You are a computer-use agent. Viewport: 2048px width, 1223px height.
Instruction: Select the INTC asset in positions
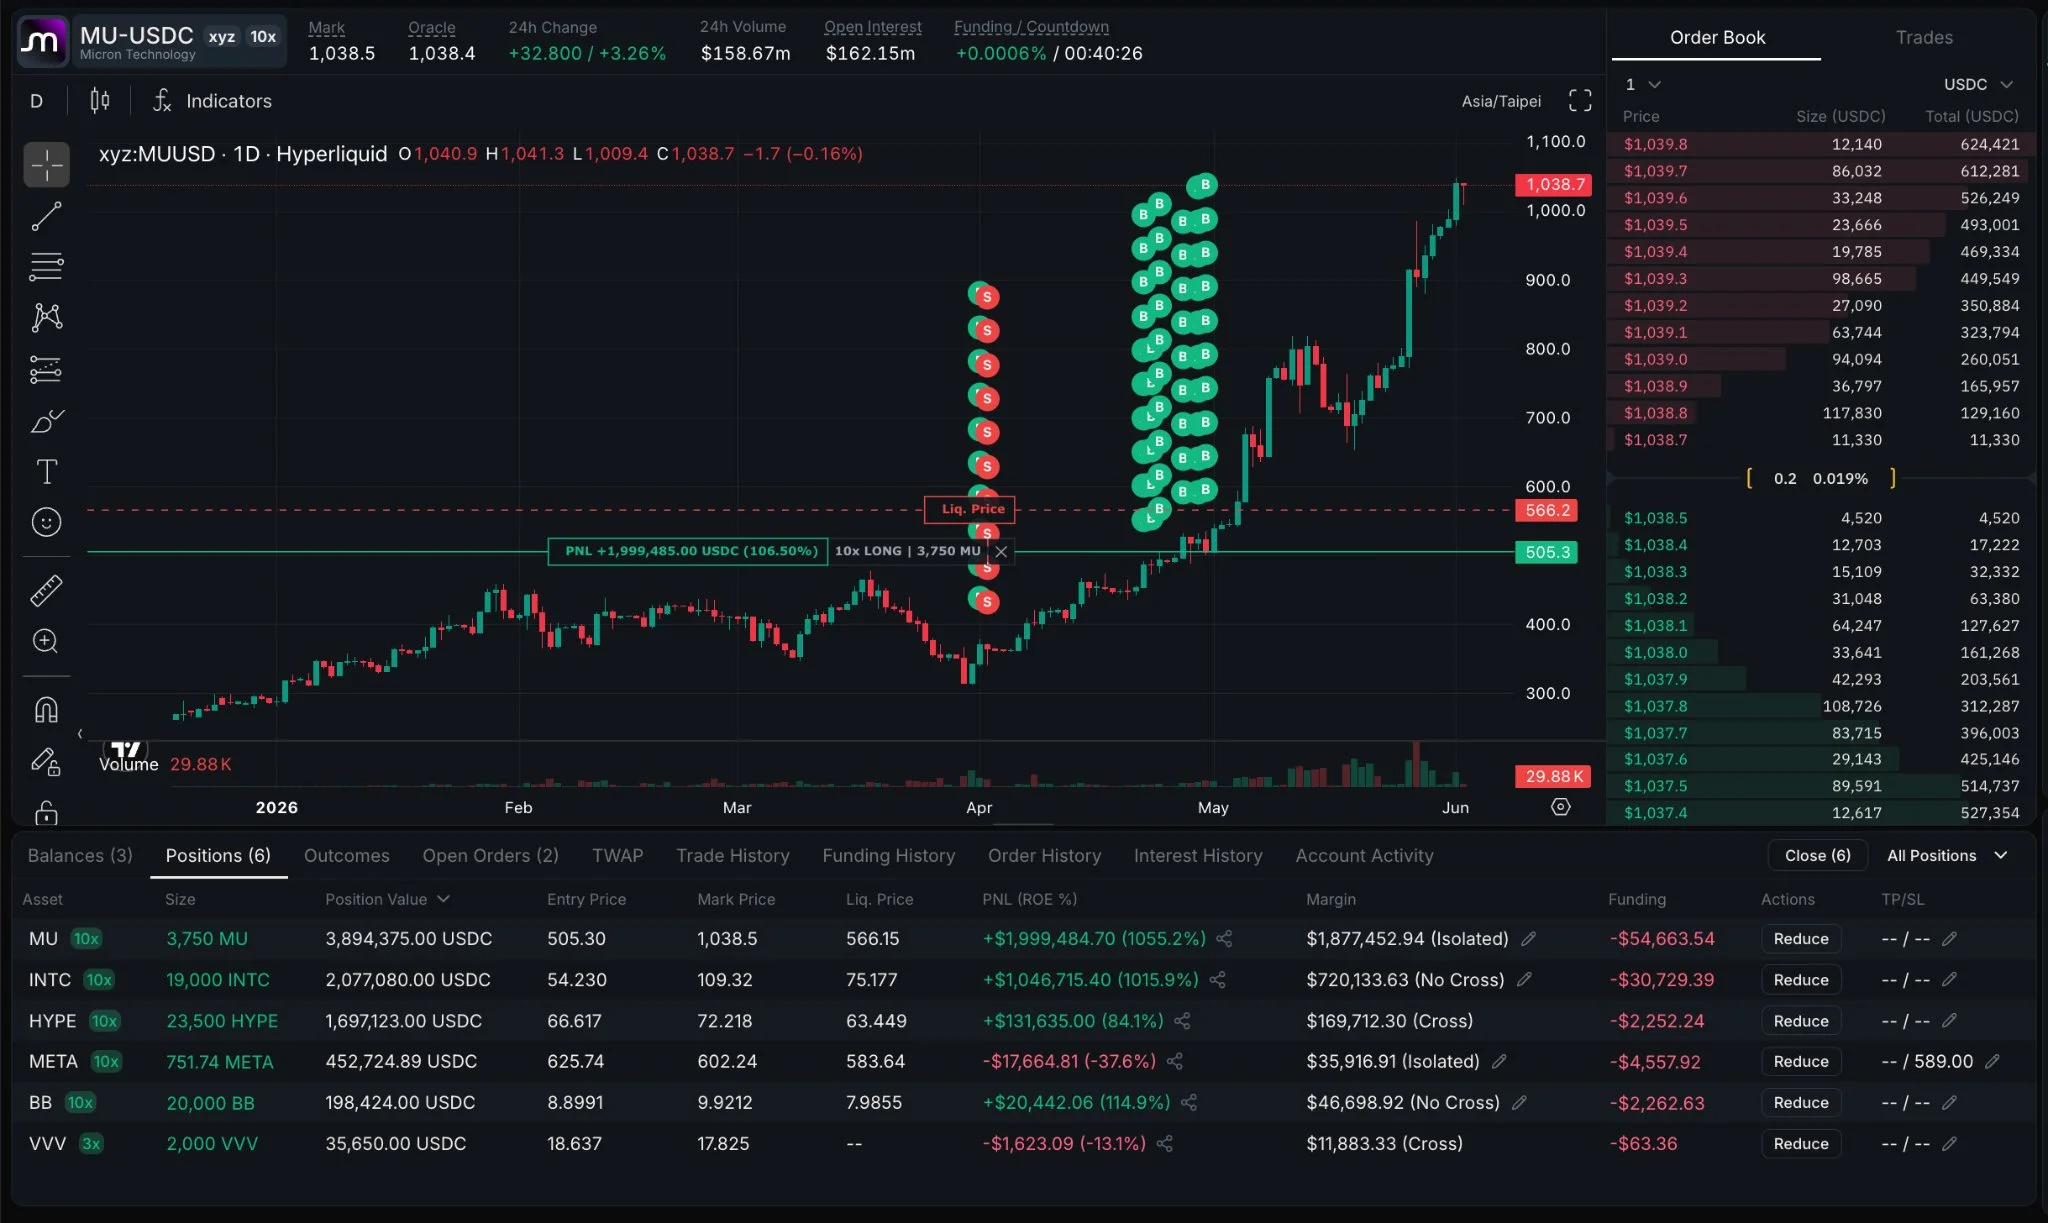click(x=50, y=980)
